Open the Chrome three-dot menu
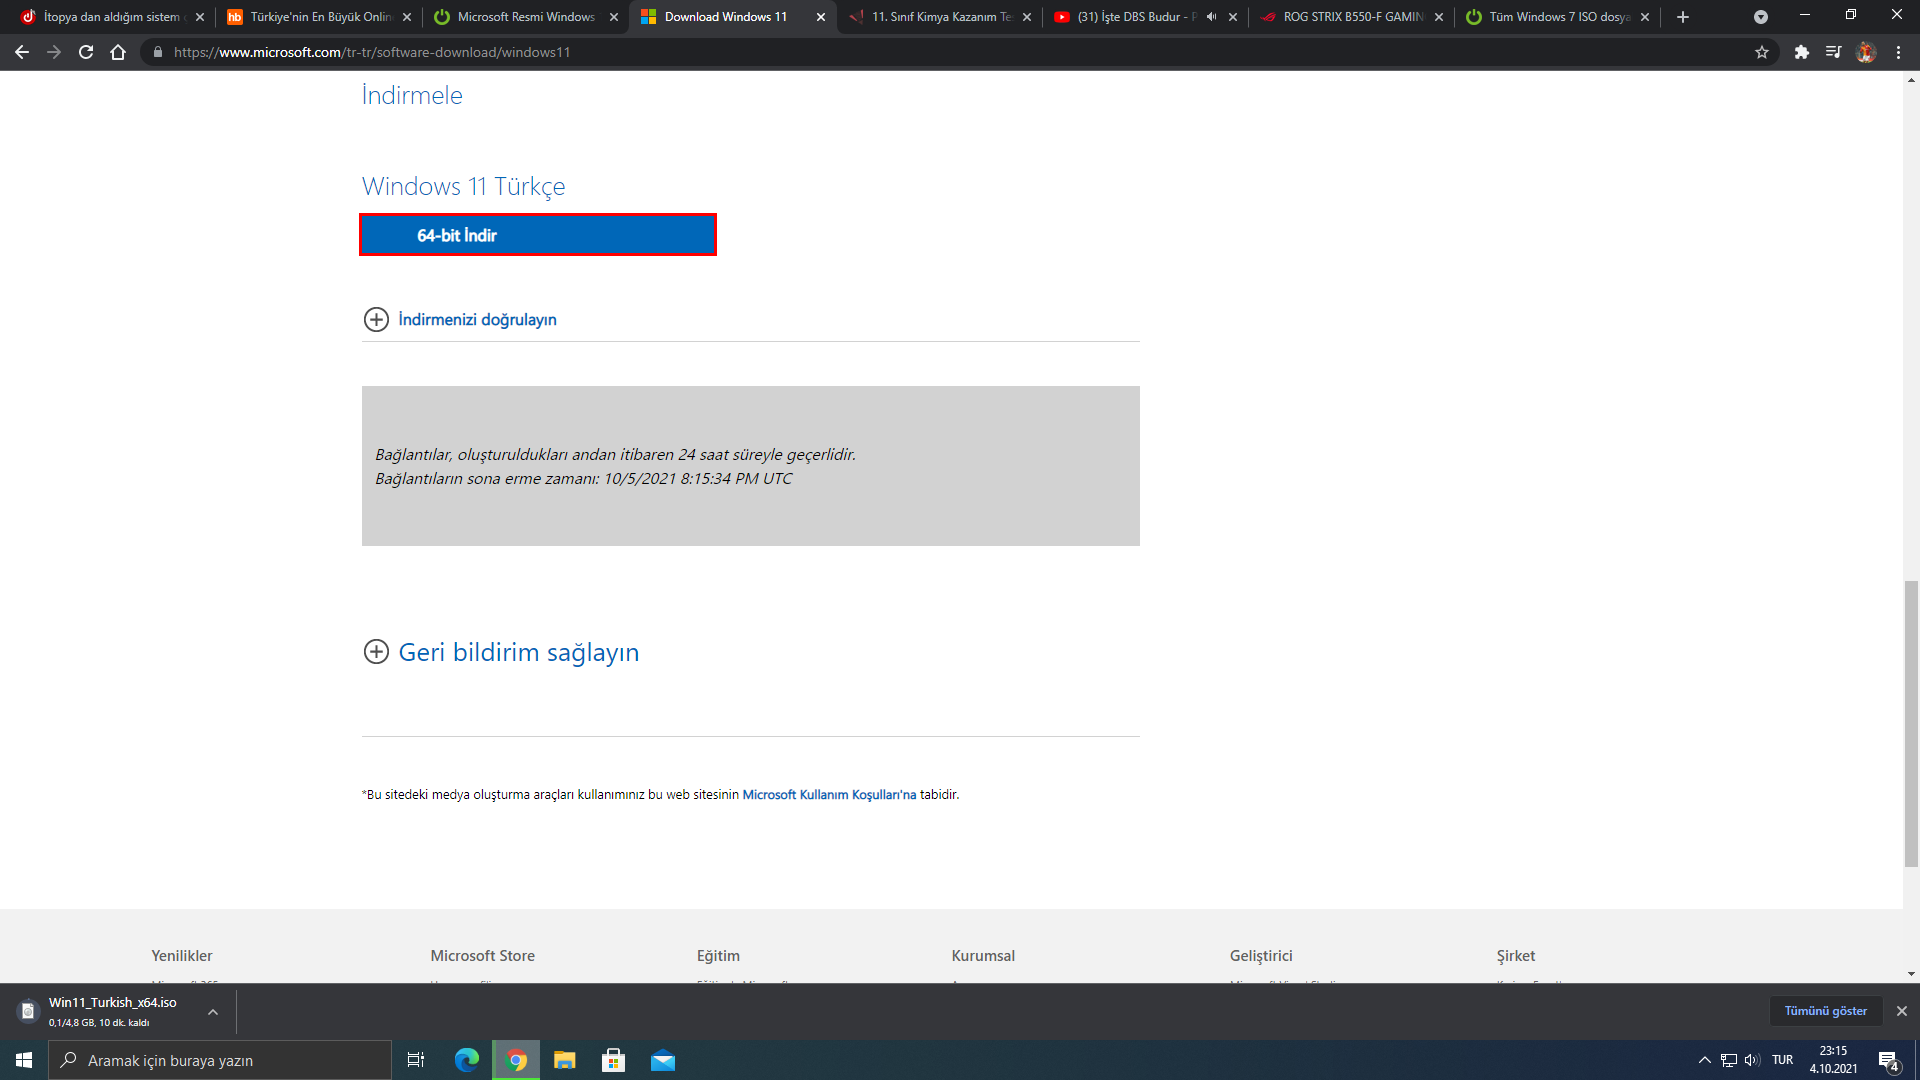1920x1080 pixels. point(1898,52)
